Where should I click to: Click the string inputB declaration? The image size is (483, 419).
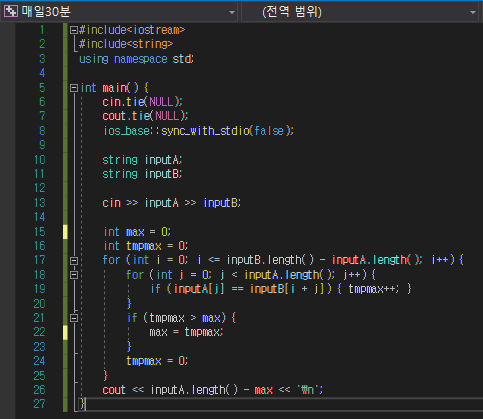[142, 174]
